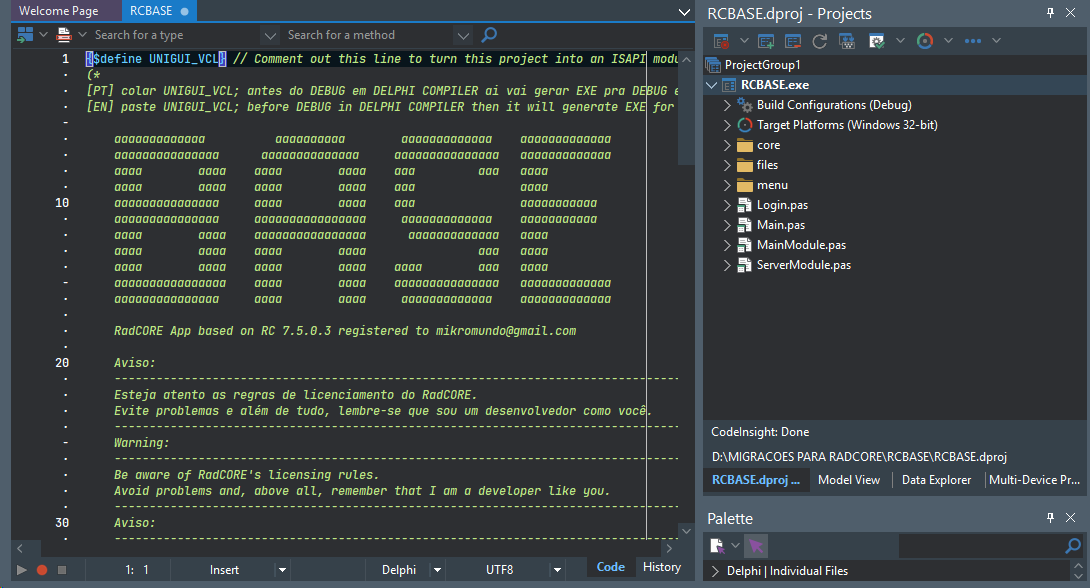Expand the Build Configurations (Debug) node
Screen dimensions: 1090x588
[x=727, y=105]
